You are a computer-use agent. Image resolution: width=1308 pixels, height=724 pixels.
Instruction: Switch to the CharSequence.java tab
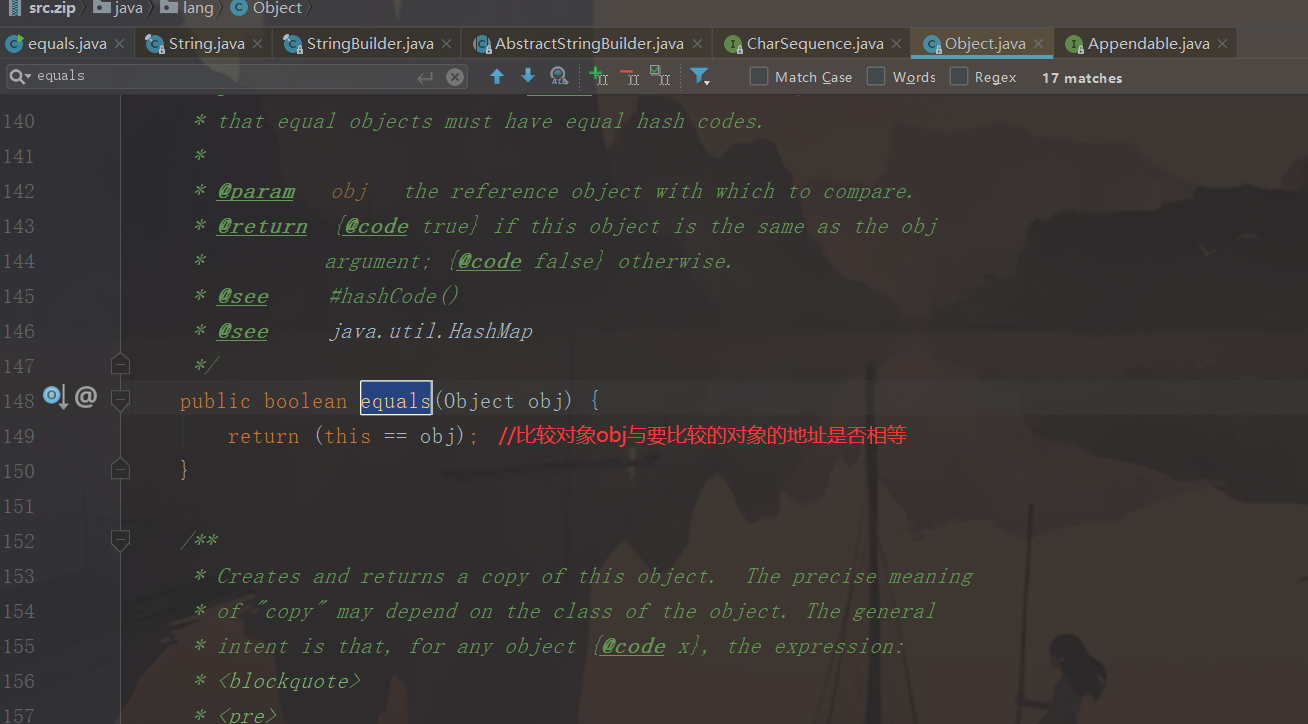[x=814, y=44]
